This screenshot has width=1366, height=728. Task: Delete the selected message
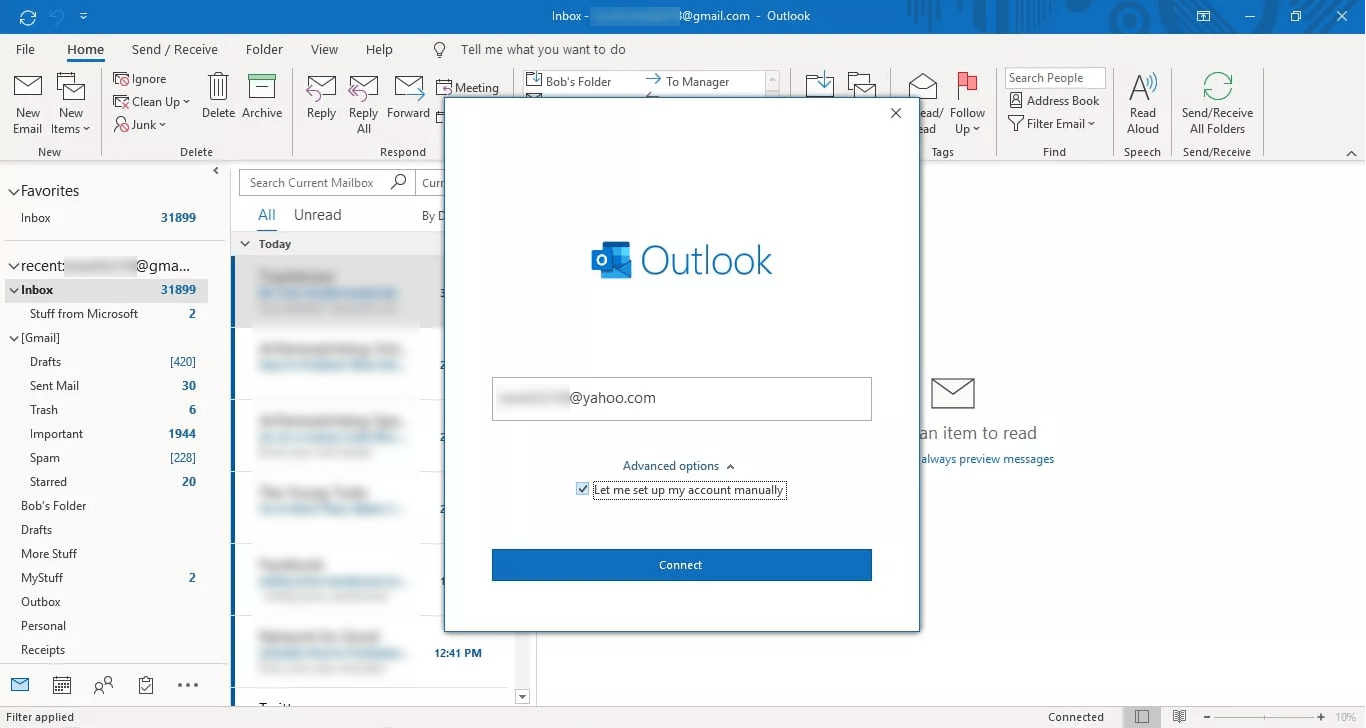(218, 97)
